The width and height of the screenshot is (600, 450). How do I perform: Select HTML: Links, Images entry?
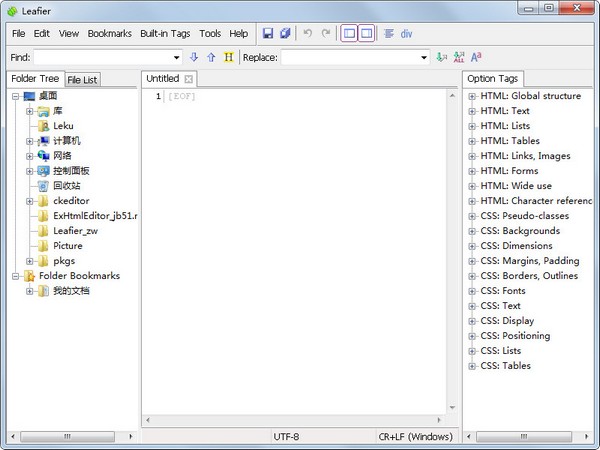[x=525, y=156]
